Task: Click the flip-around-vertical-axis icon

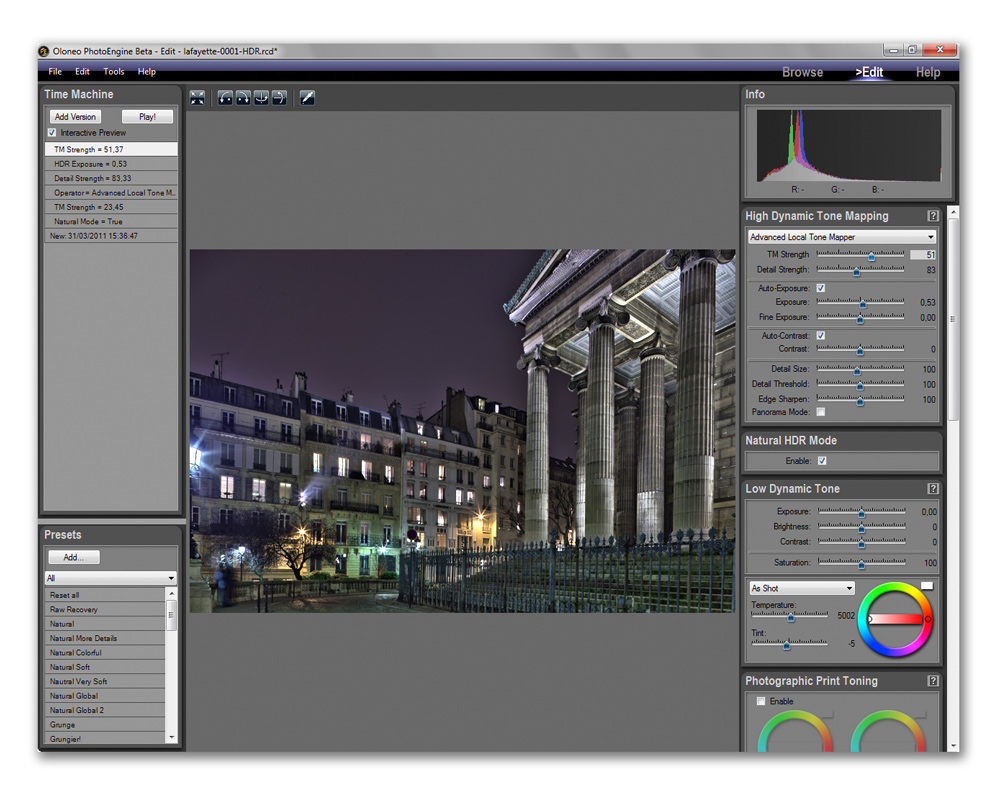Action: tap(261, 98)
